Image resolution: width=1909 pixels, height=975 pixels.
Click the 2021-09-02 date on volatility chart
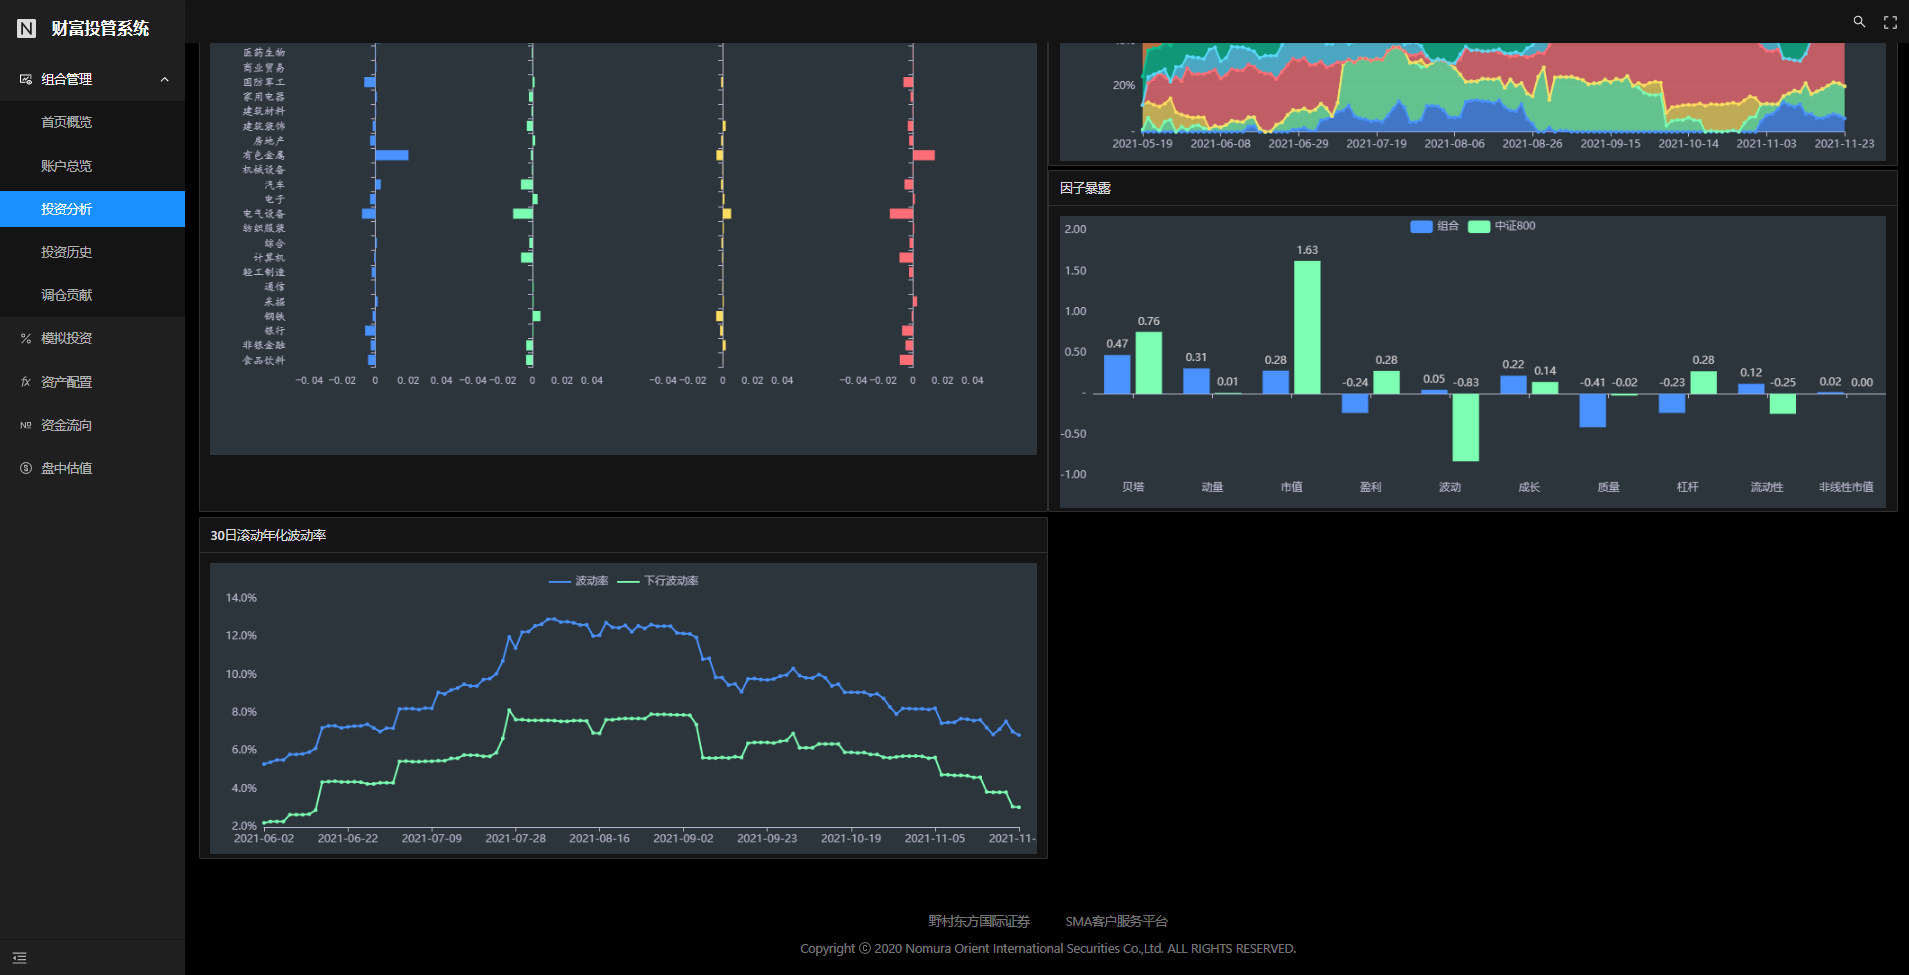[x=683, y=838]
